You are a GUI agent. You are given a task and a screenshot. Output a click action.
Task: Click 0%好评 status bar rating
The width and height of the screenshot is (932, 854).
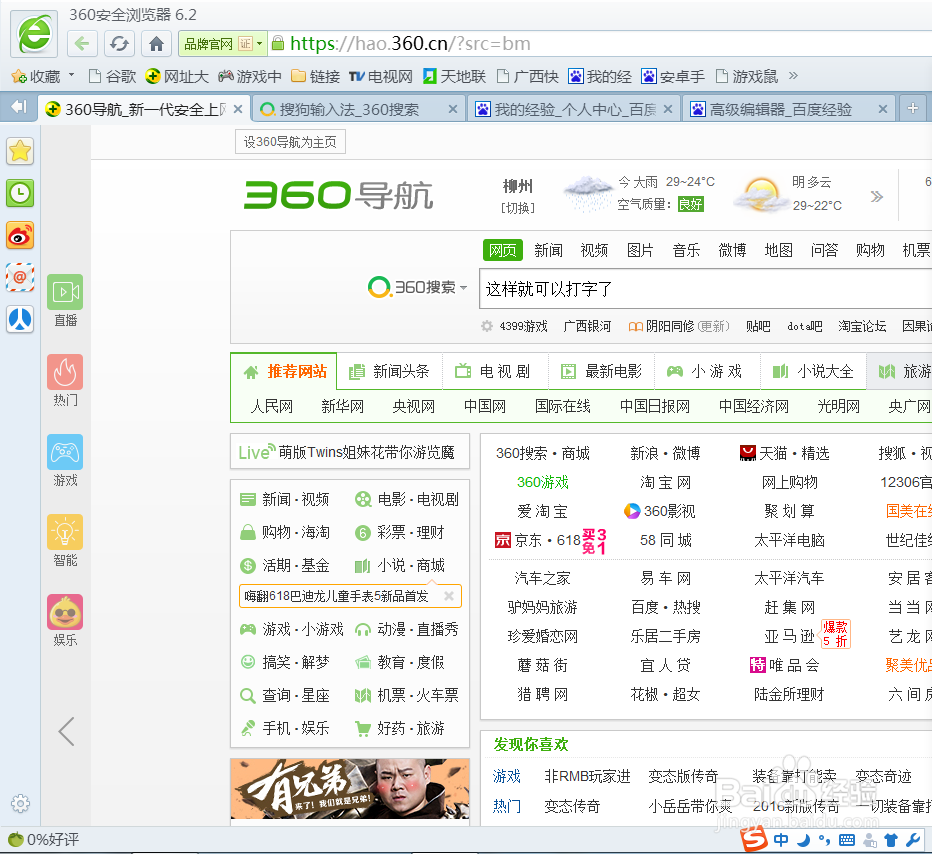pyautogui.click(x=43, y=839)
